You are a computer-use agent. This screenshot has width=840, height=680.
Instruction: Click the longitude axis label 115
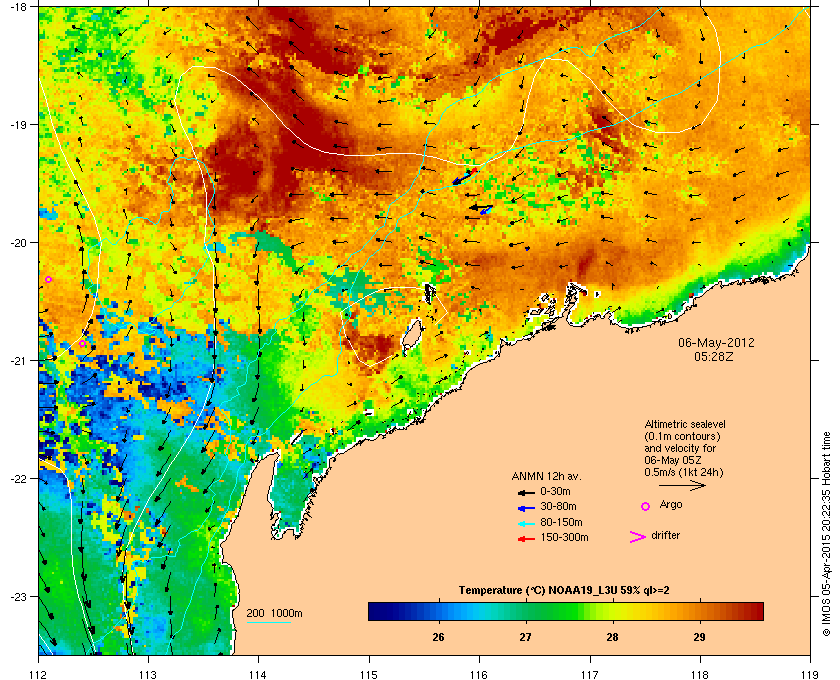(x=369, y=674)
